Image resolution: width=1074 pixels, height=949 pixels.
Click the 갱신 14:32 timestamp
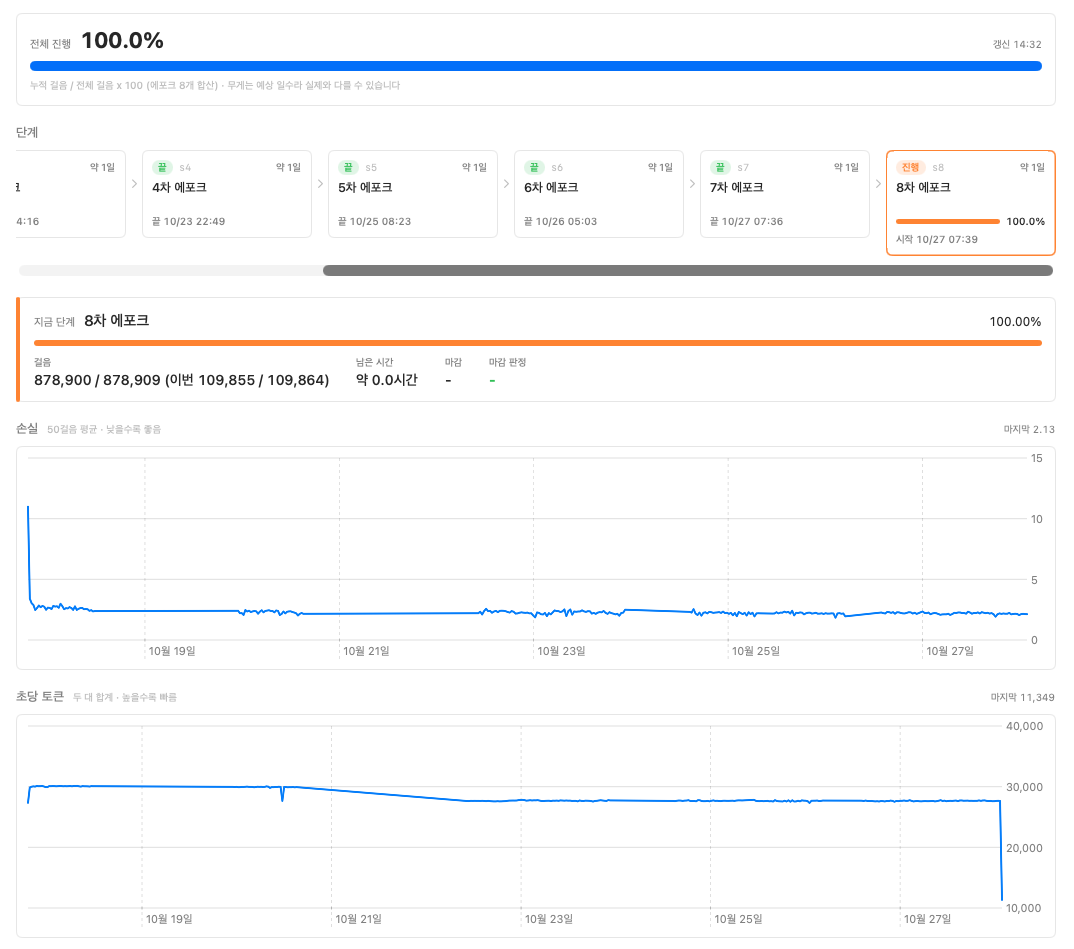1016,45
